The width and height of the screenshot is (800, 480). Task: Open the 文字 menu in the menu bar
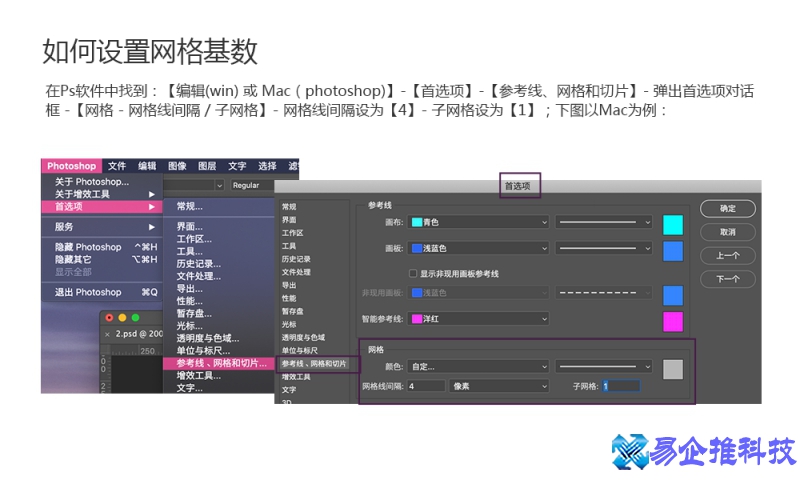[x=237, y=166]
